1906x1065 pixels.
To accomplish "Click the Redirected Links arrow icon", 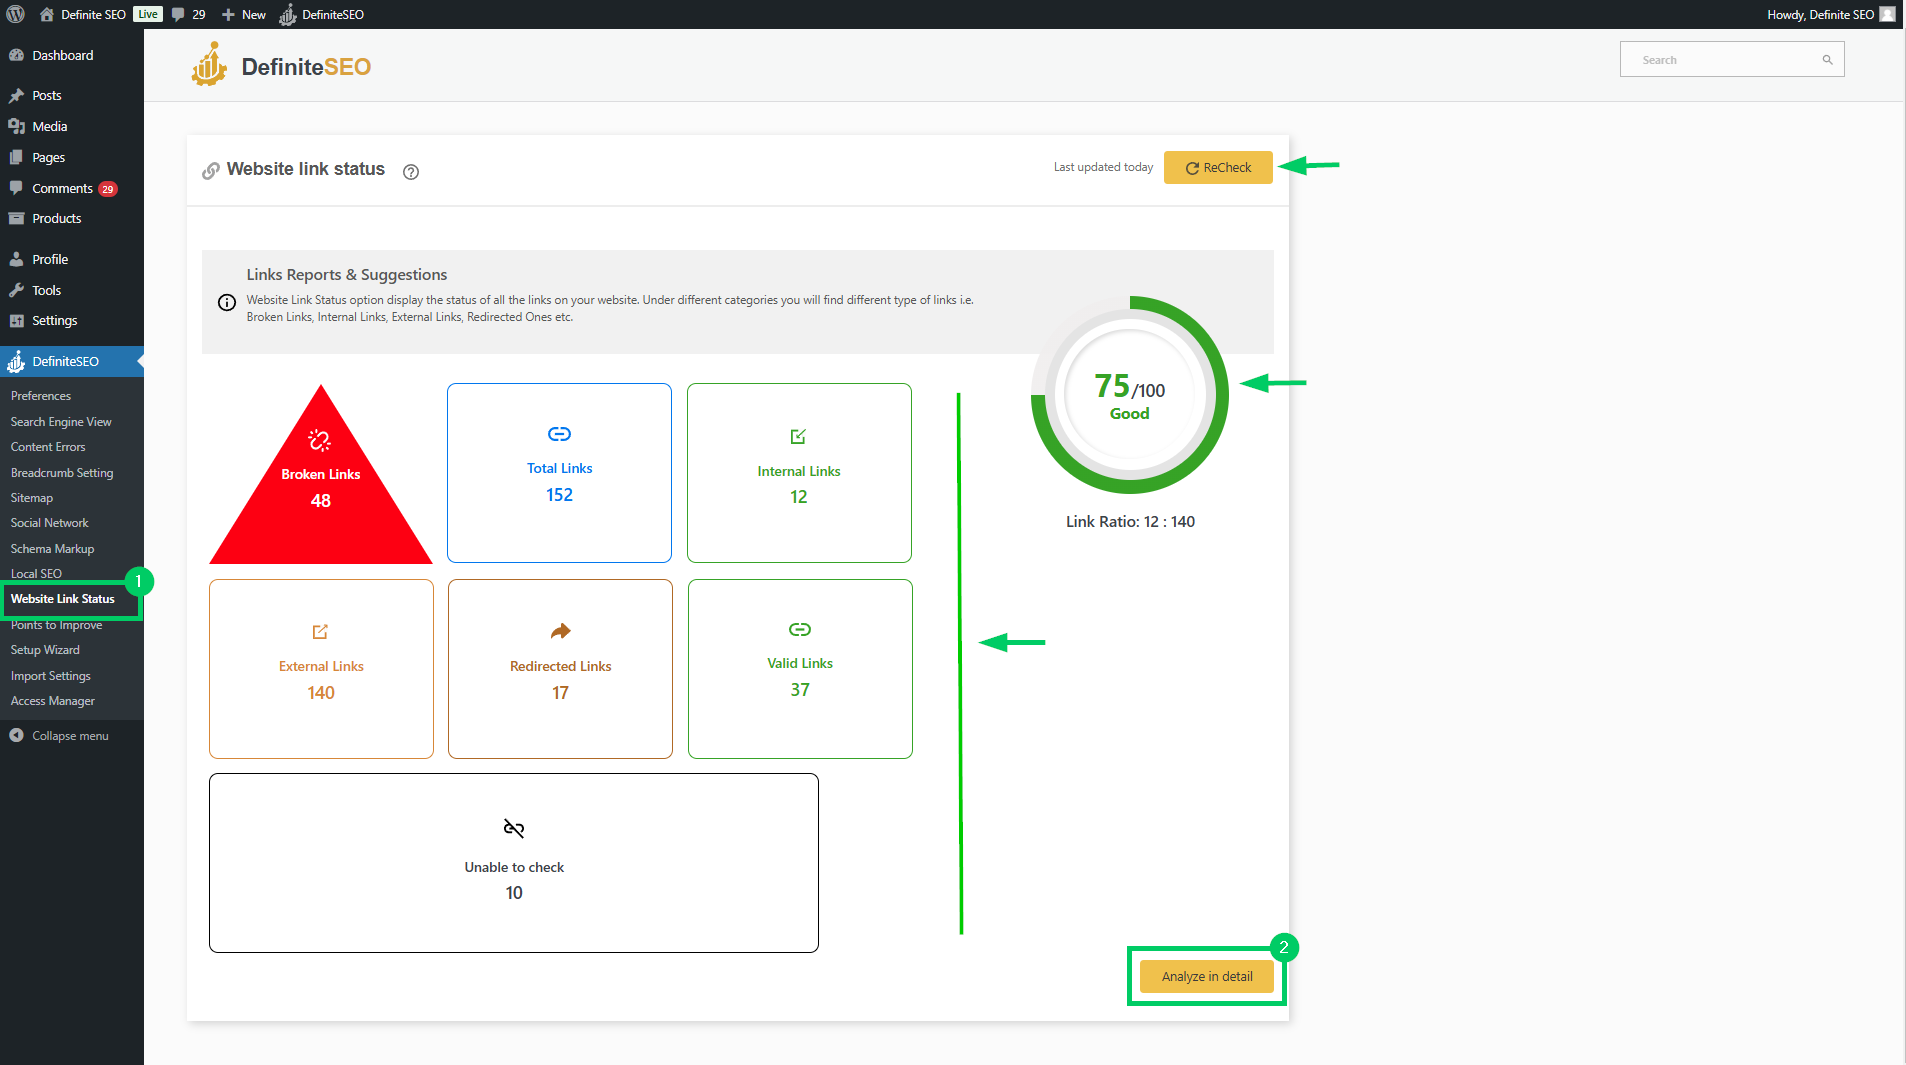I will 560,631.
